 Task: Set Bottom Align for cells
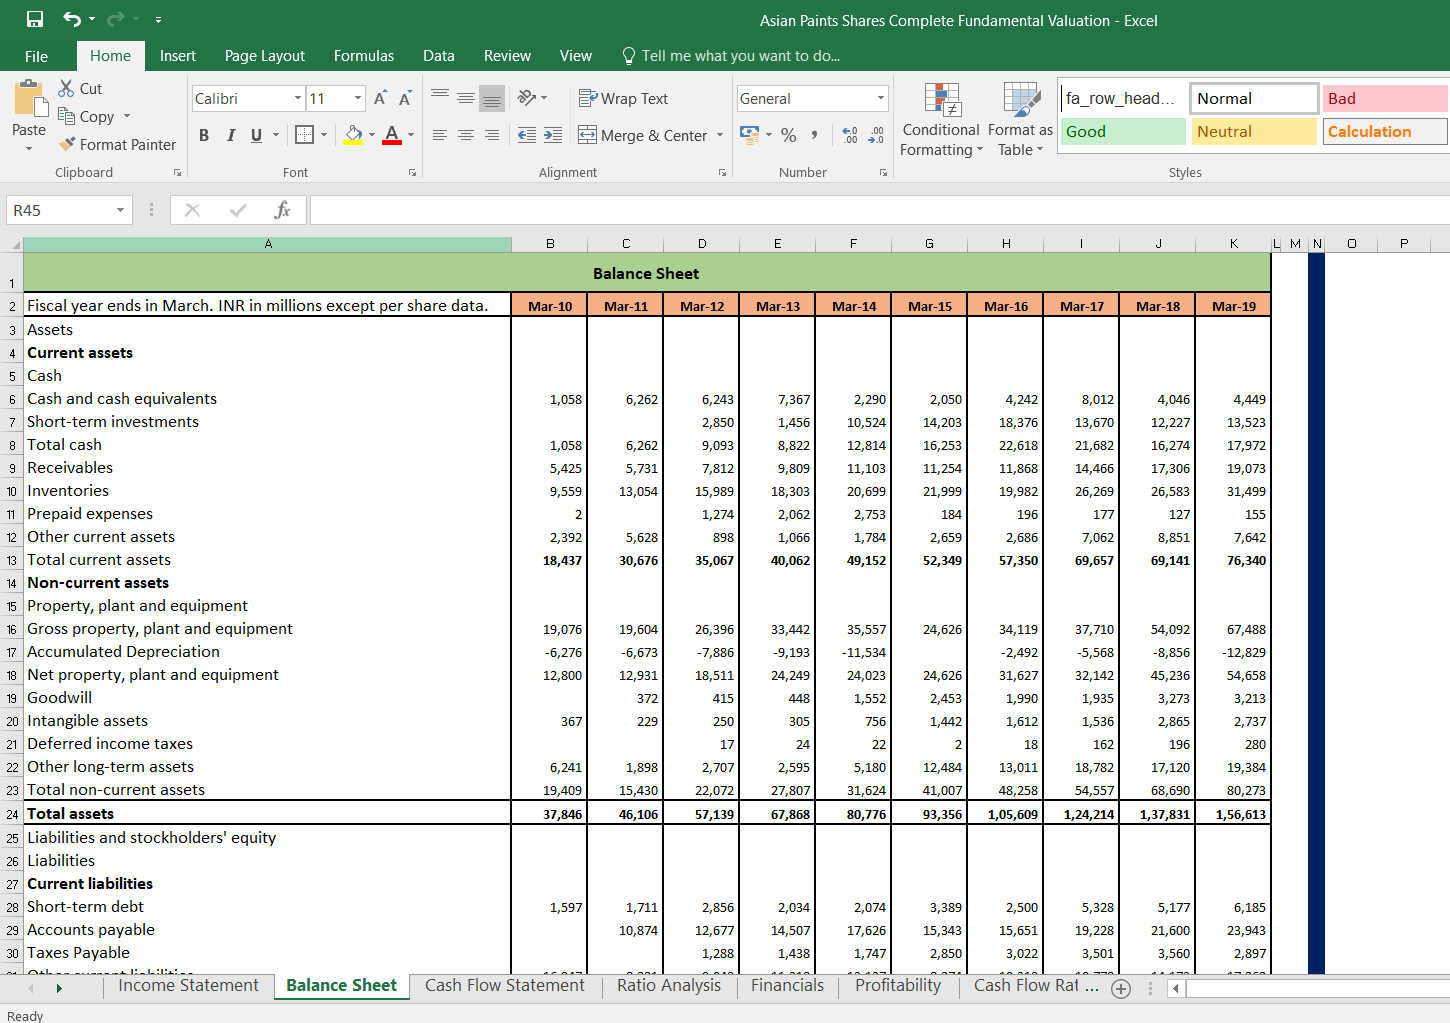coord(491,98)
